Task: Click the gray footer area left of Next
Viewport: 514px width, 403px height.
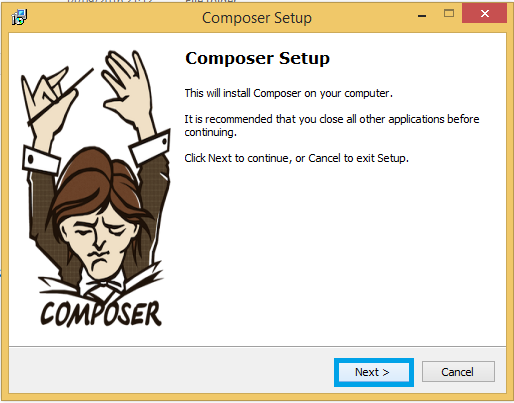Action: [x=171, y=370]
